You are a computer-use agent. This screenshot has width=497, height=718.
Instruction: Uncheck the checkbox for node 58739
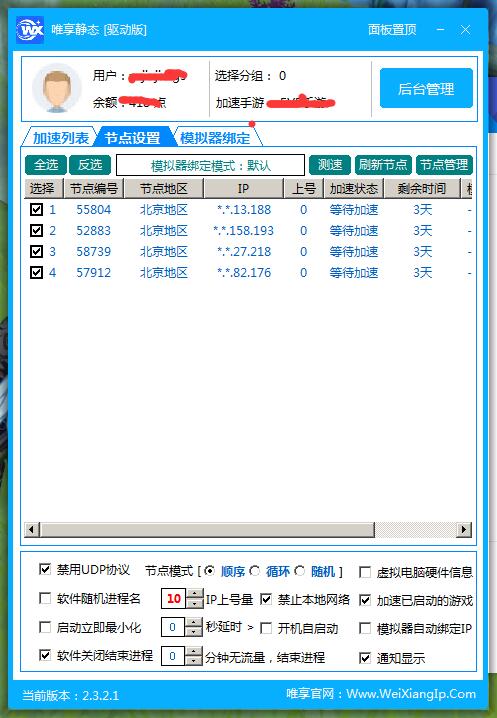click(x=36, y=251)
